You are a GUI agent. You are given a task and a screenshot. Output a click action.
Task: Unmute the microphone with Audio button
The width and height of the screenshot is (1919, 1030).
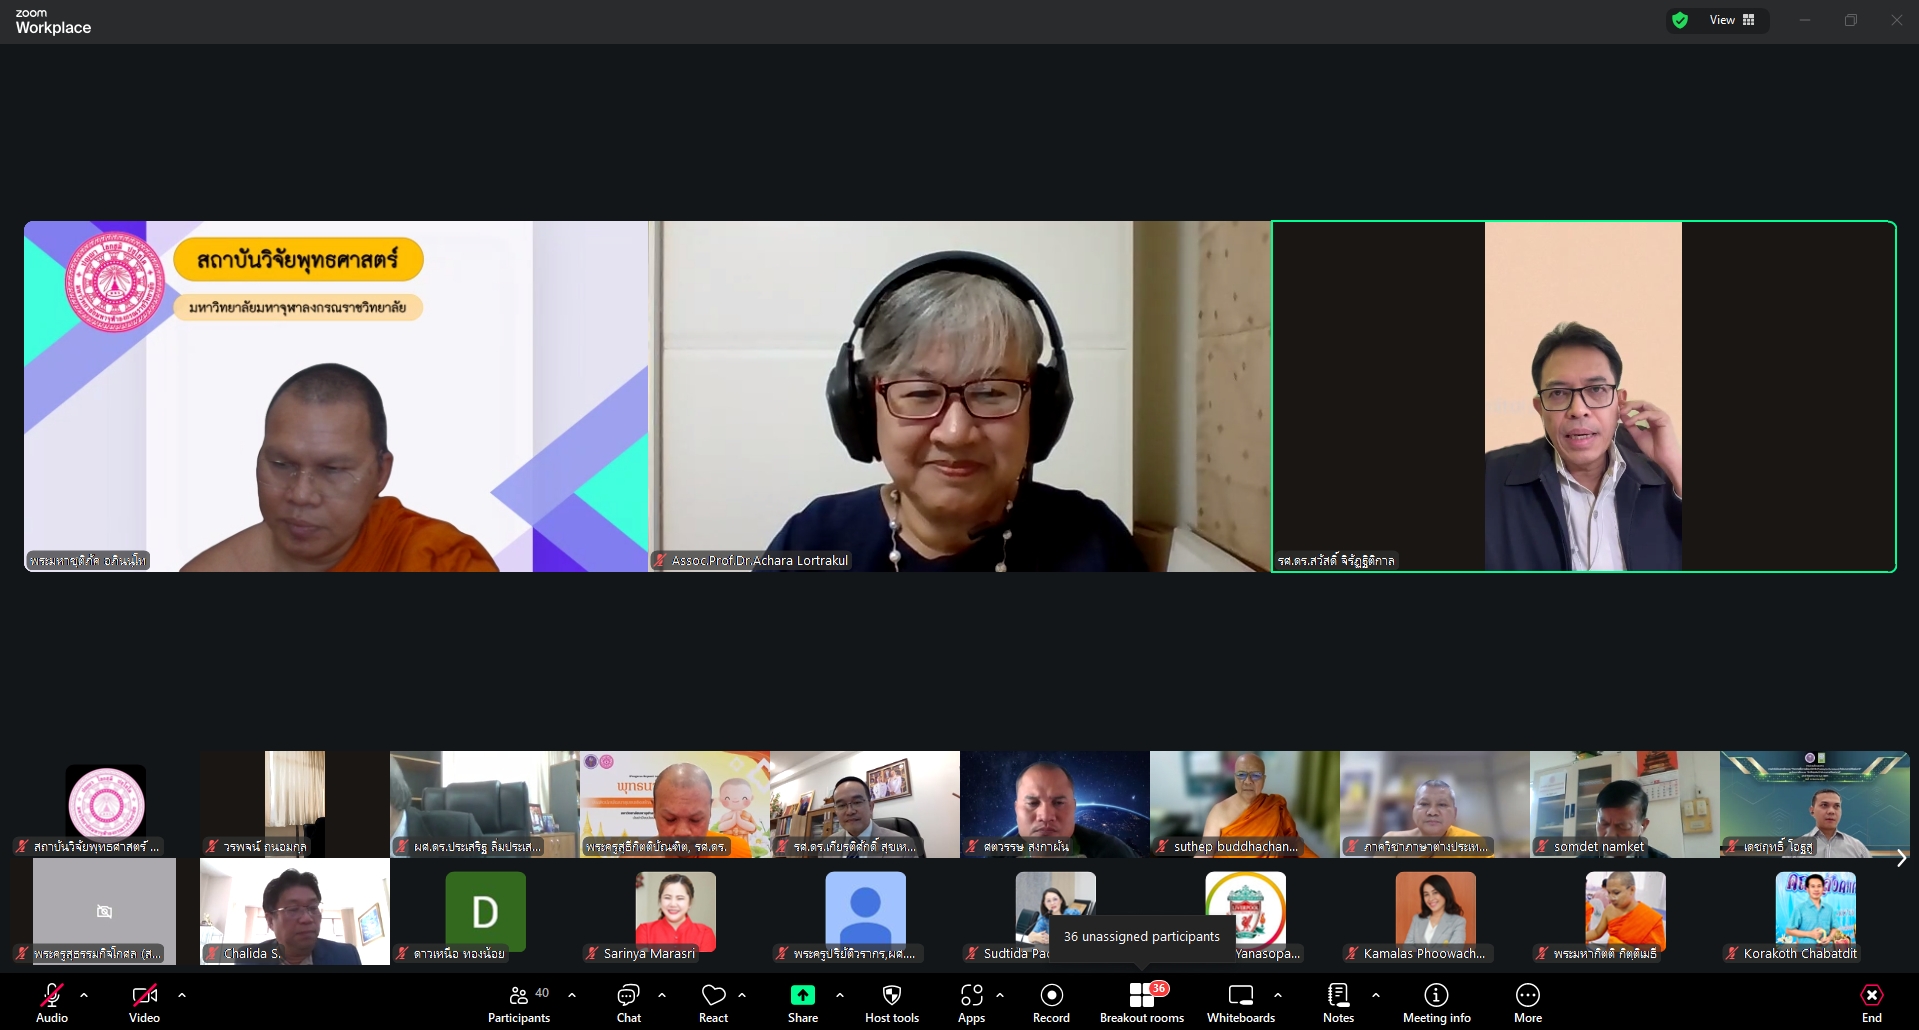point(52,1003)
